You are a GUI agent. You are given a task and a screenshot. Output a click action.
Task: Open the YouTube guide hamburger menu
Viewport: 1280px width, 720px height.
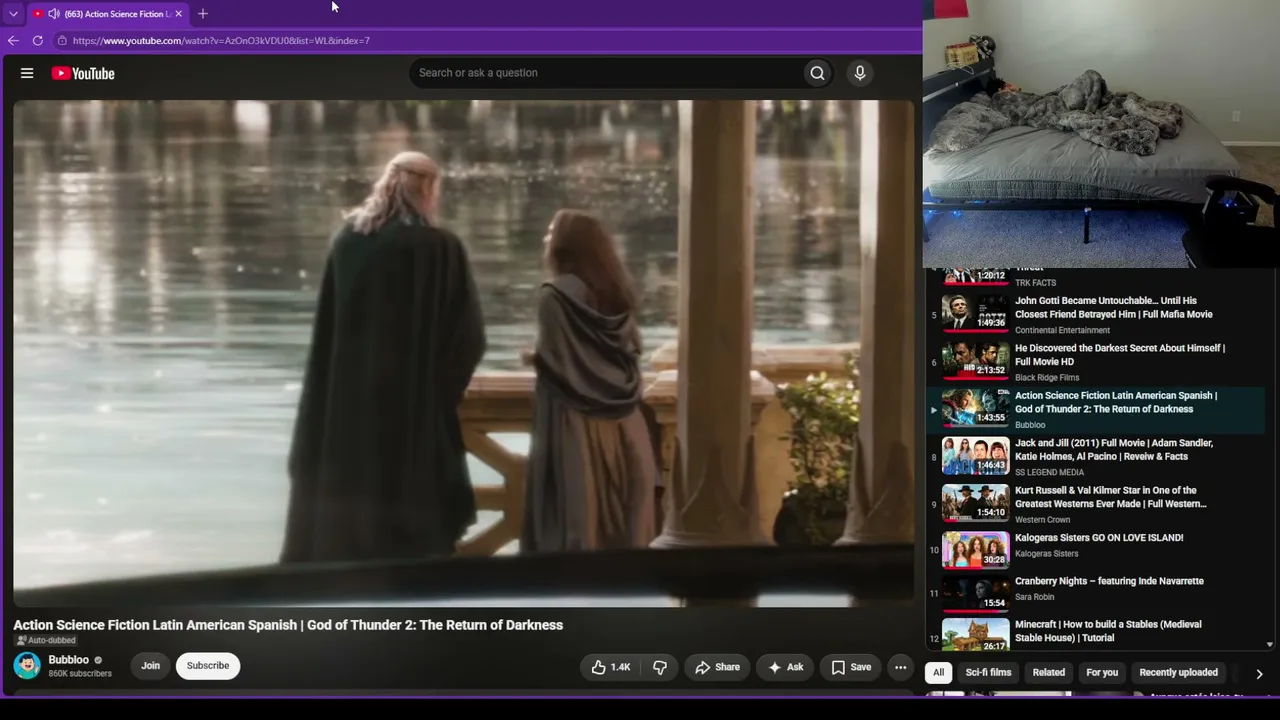click(x=27, y=73)
